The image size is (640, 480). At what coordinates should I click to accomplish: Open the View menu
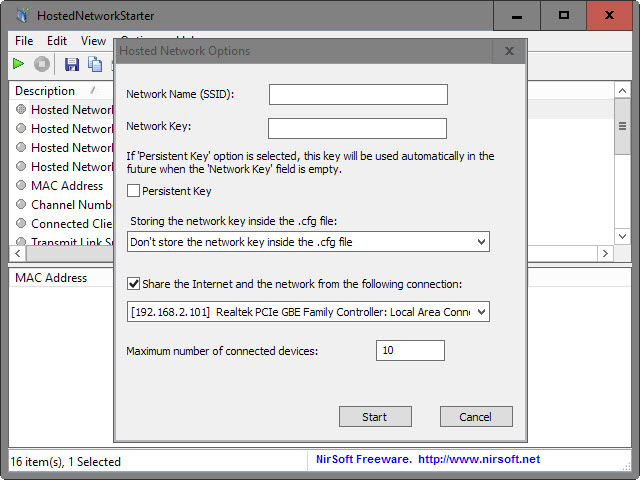tap(93, 41)
